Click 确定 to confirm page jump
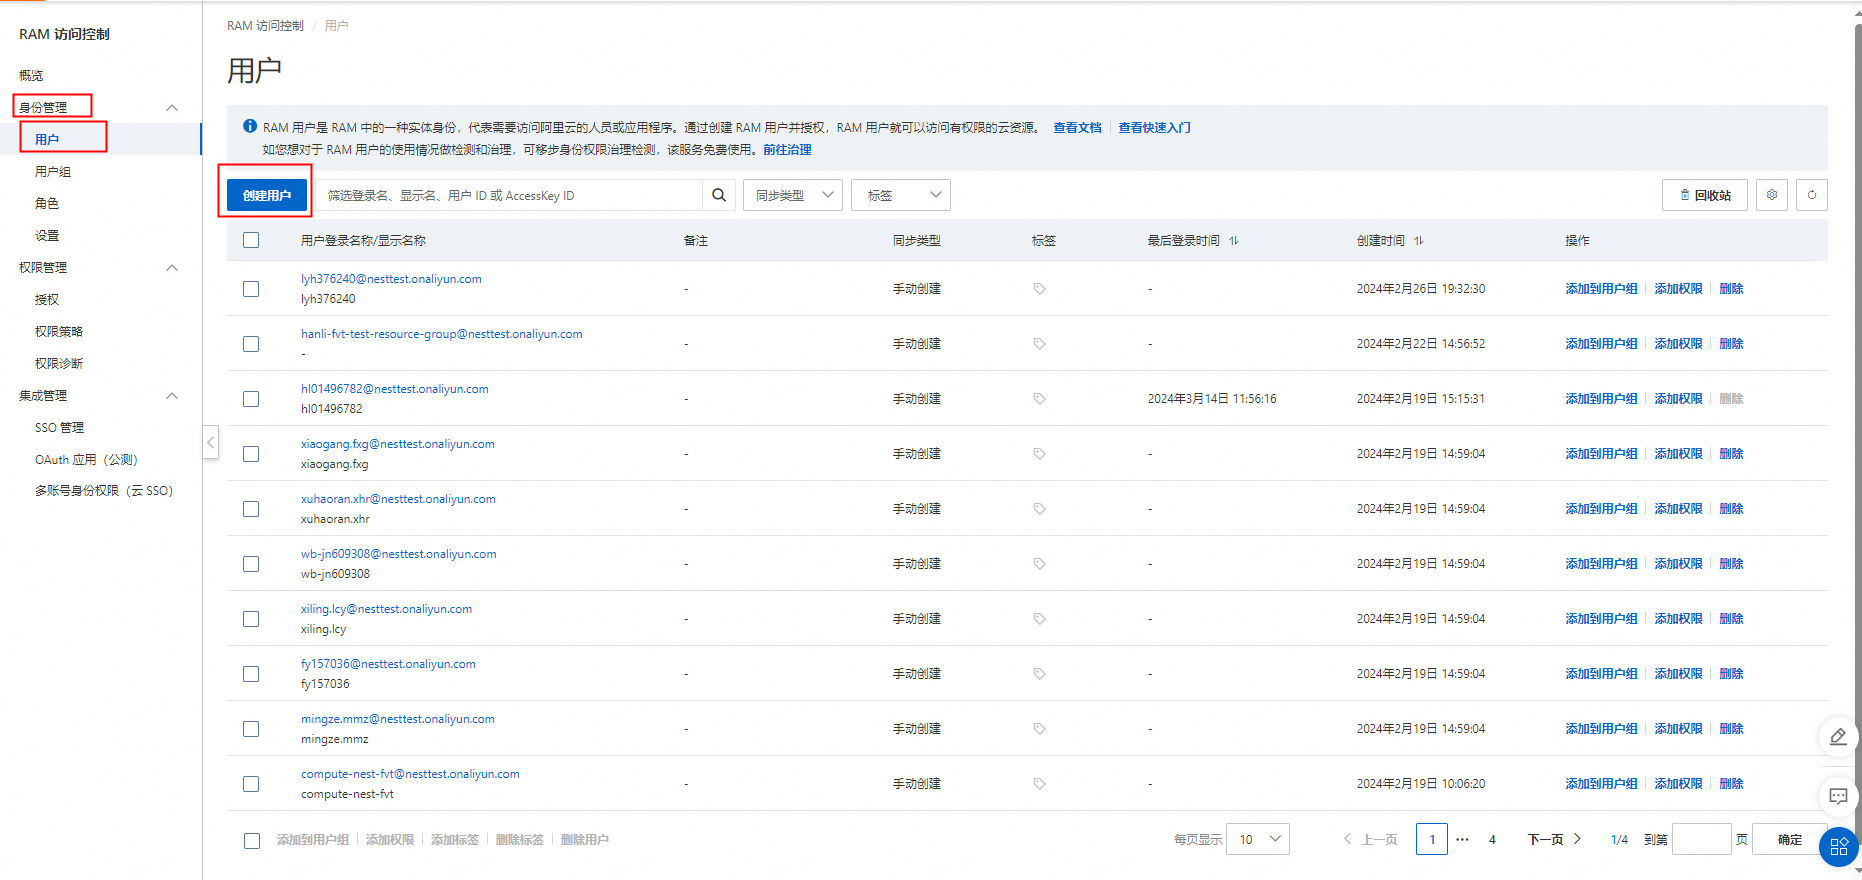The height and width of the screenshot is (880, 1862). [1790, 839]
